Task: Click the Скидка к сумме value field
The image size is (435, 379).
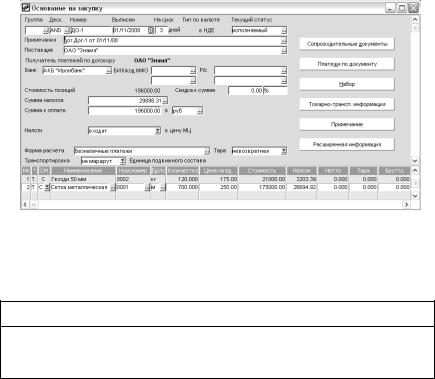Action: (246, 91)
